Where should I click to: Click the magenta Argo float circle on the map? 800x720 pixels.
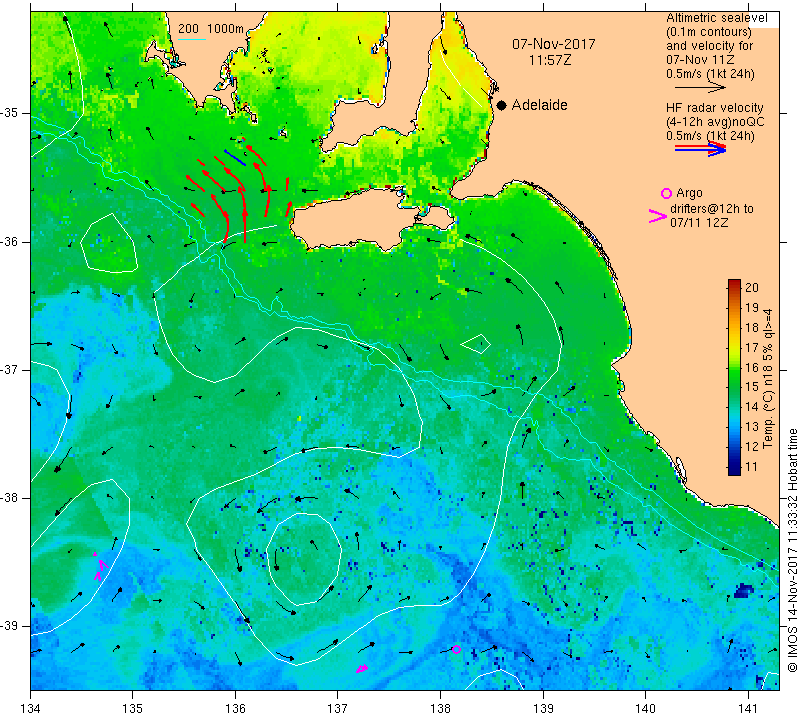(456, 650)
